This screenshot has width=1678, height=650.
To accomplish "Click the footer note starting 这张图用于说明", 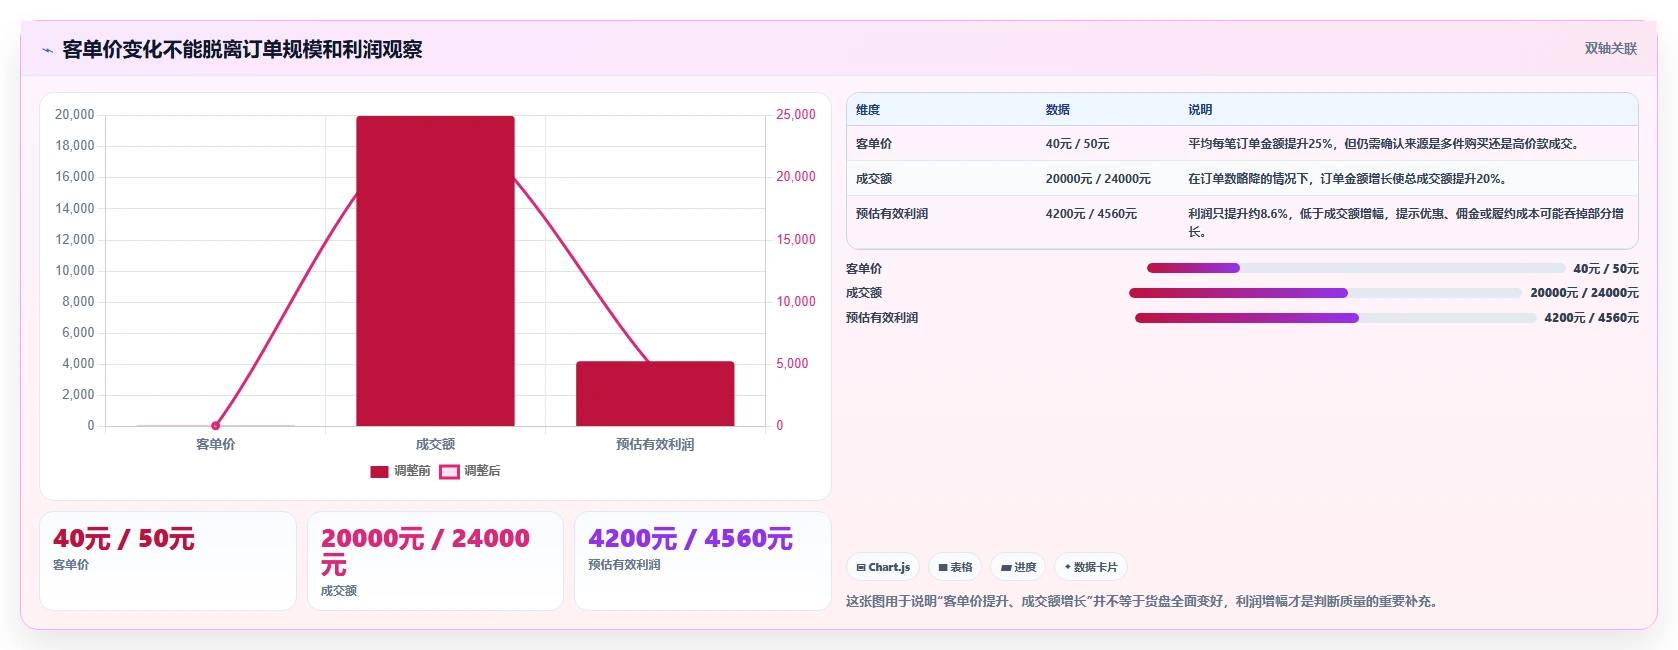I will [1142, 602].
